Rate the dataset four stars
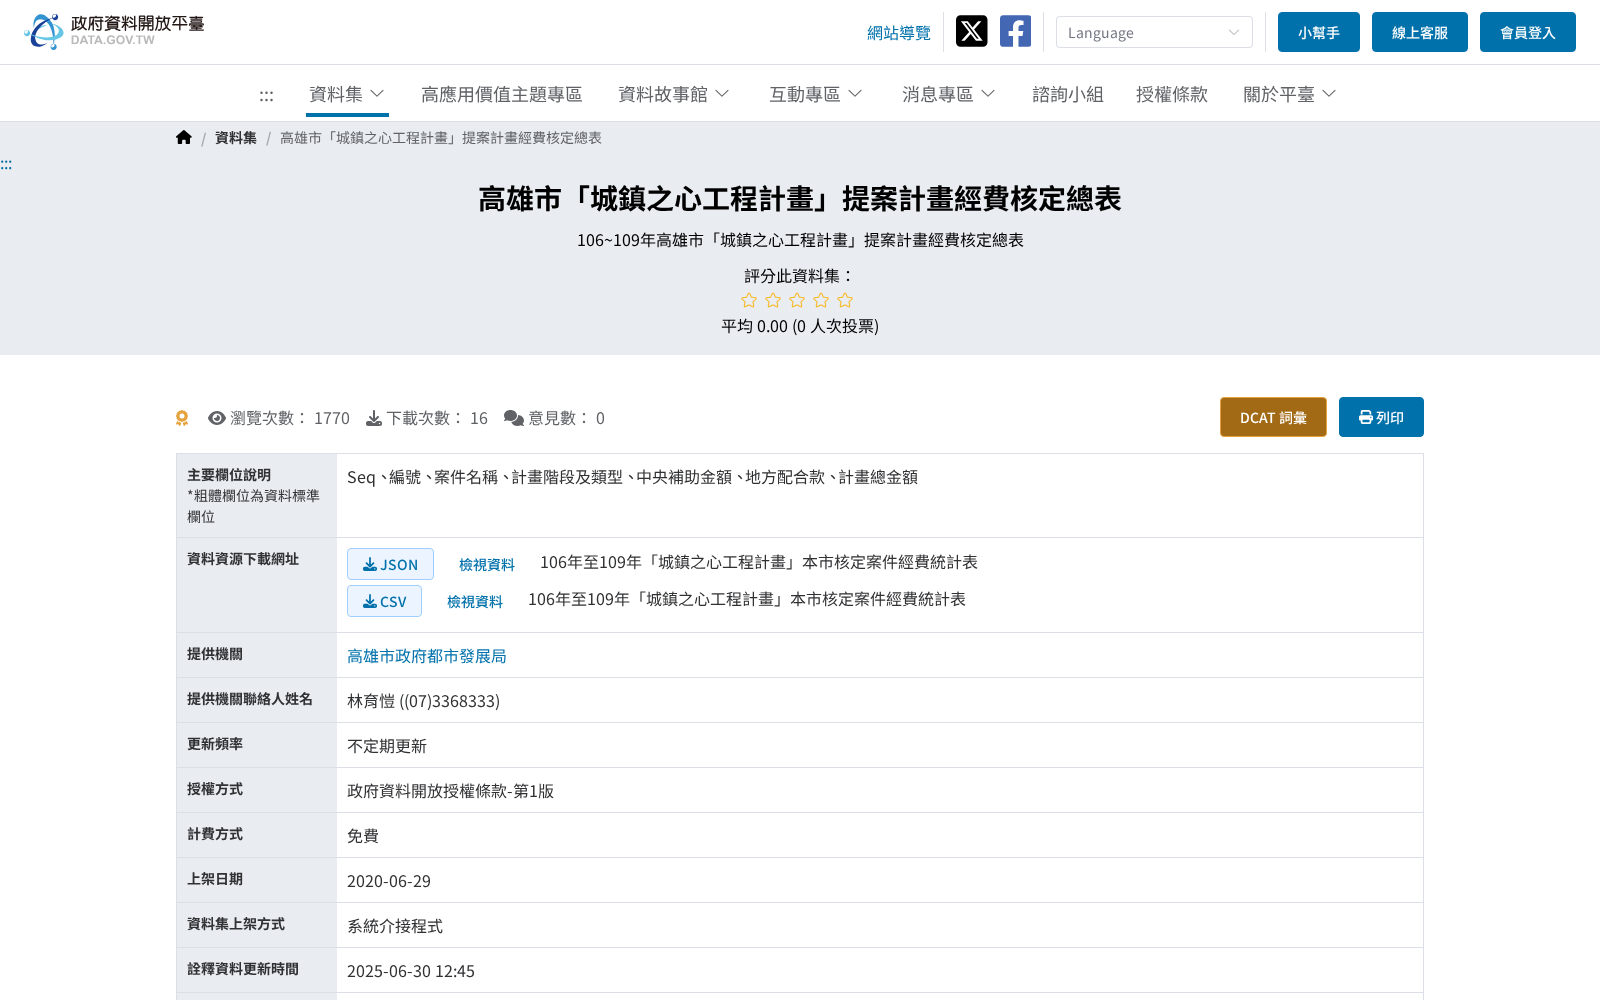1600x1000 pixels. pyautogui.click(x=821, y=300)
